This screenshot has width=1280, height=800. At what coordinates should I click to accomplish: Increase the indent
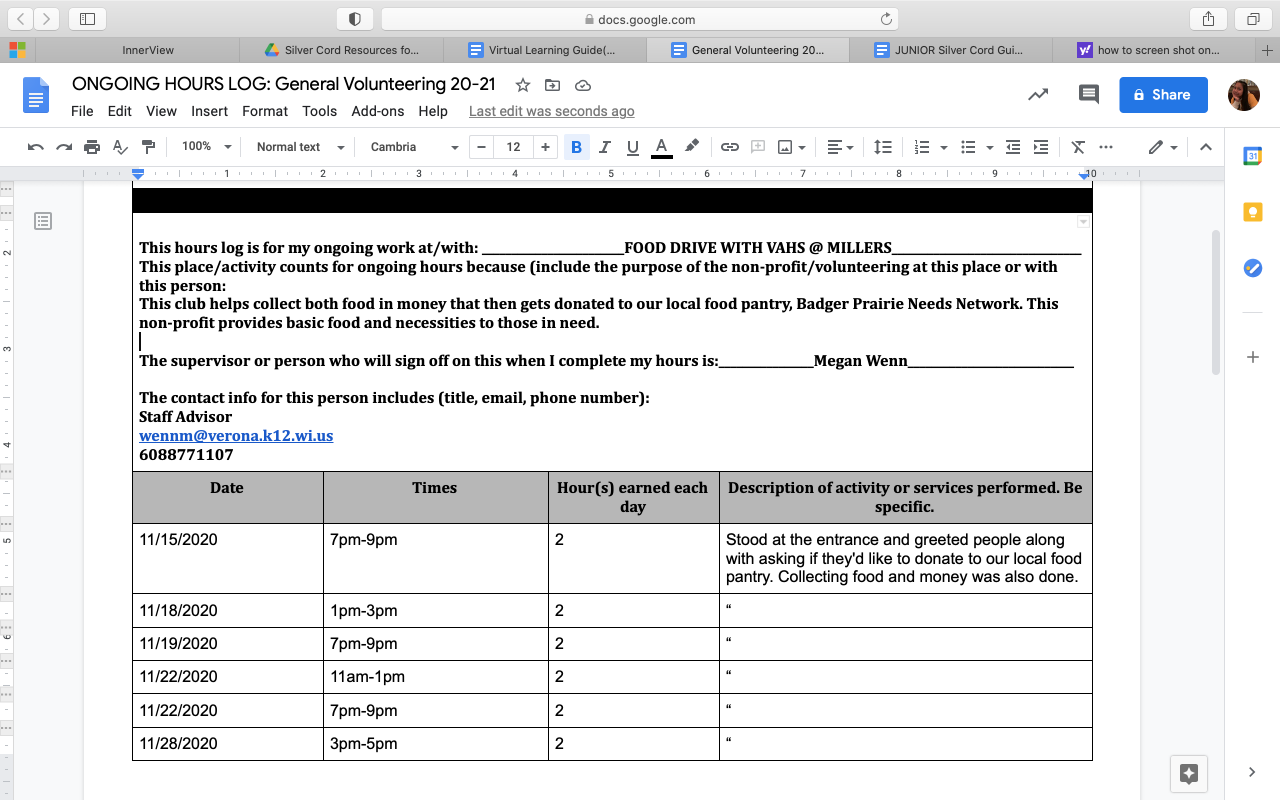point(1041,147)
